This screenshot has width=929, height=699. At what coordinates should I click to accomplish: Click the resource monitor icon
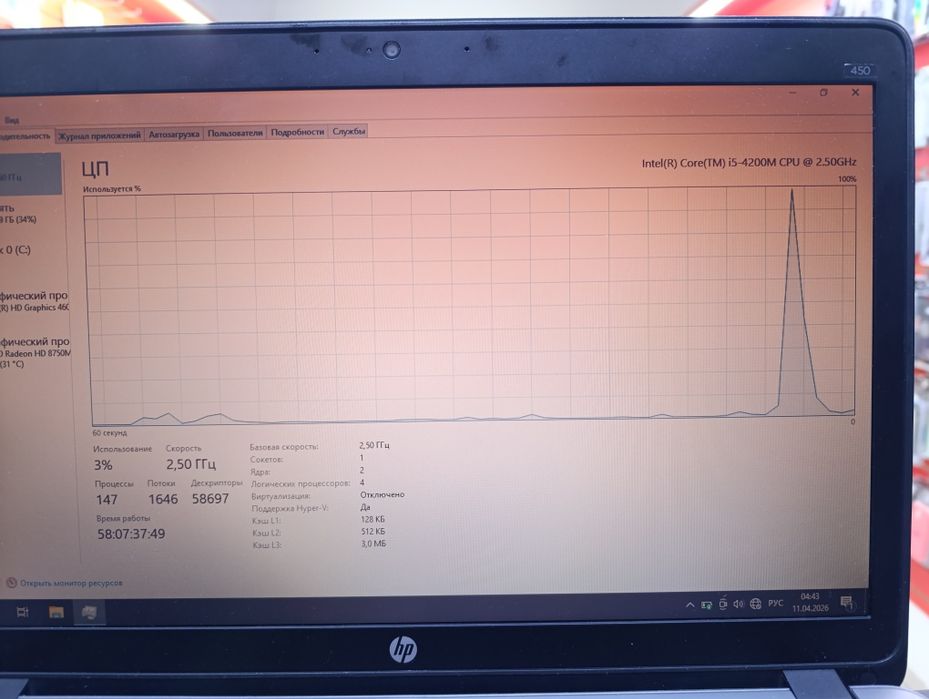pos(11,583)
